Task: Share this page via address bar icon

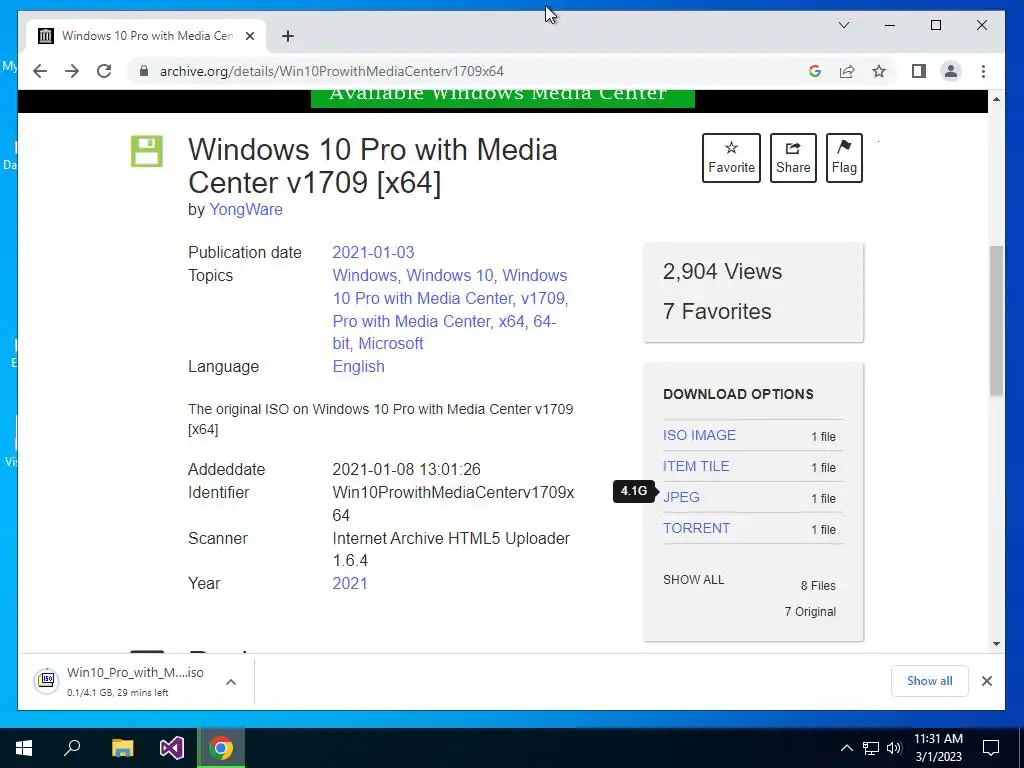Action: click(x=847, y=71)
